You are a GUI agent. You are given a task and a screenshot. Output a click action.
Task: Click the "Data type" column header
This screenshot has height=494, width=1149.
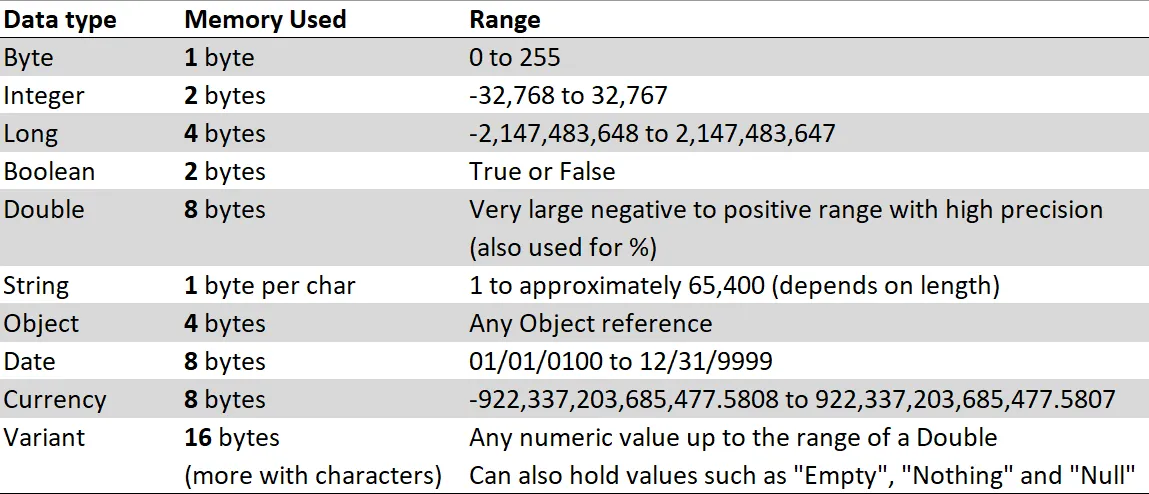(60, 19)
